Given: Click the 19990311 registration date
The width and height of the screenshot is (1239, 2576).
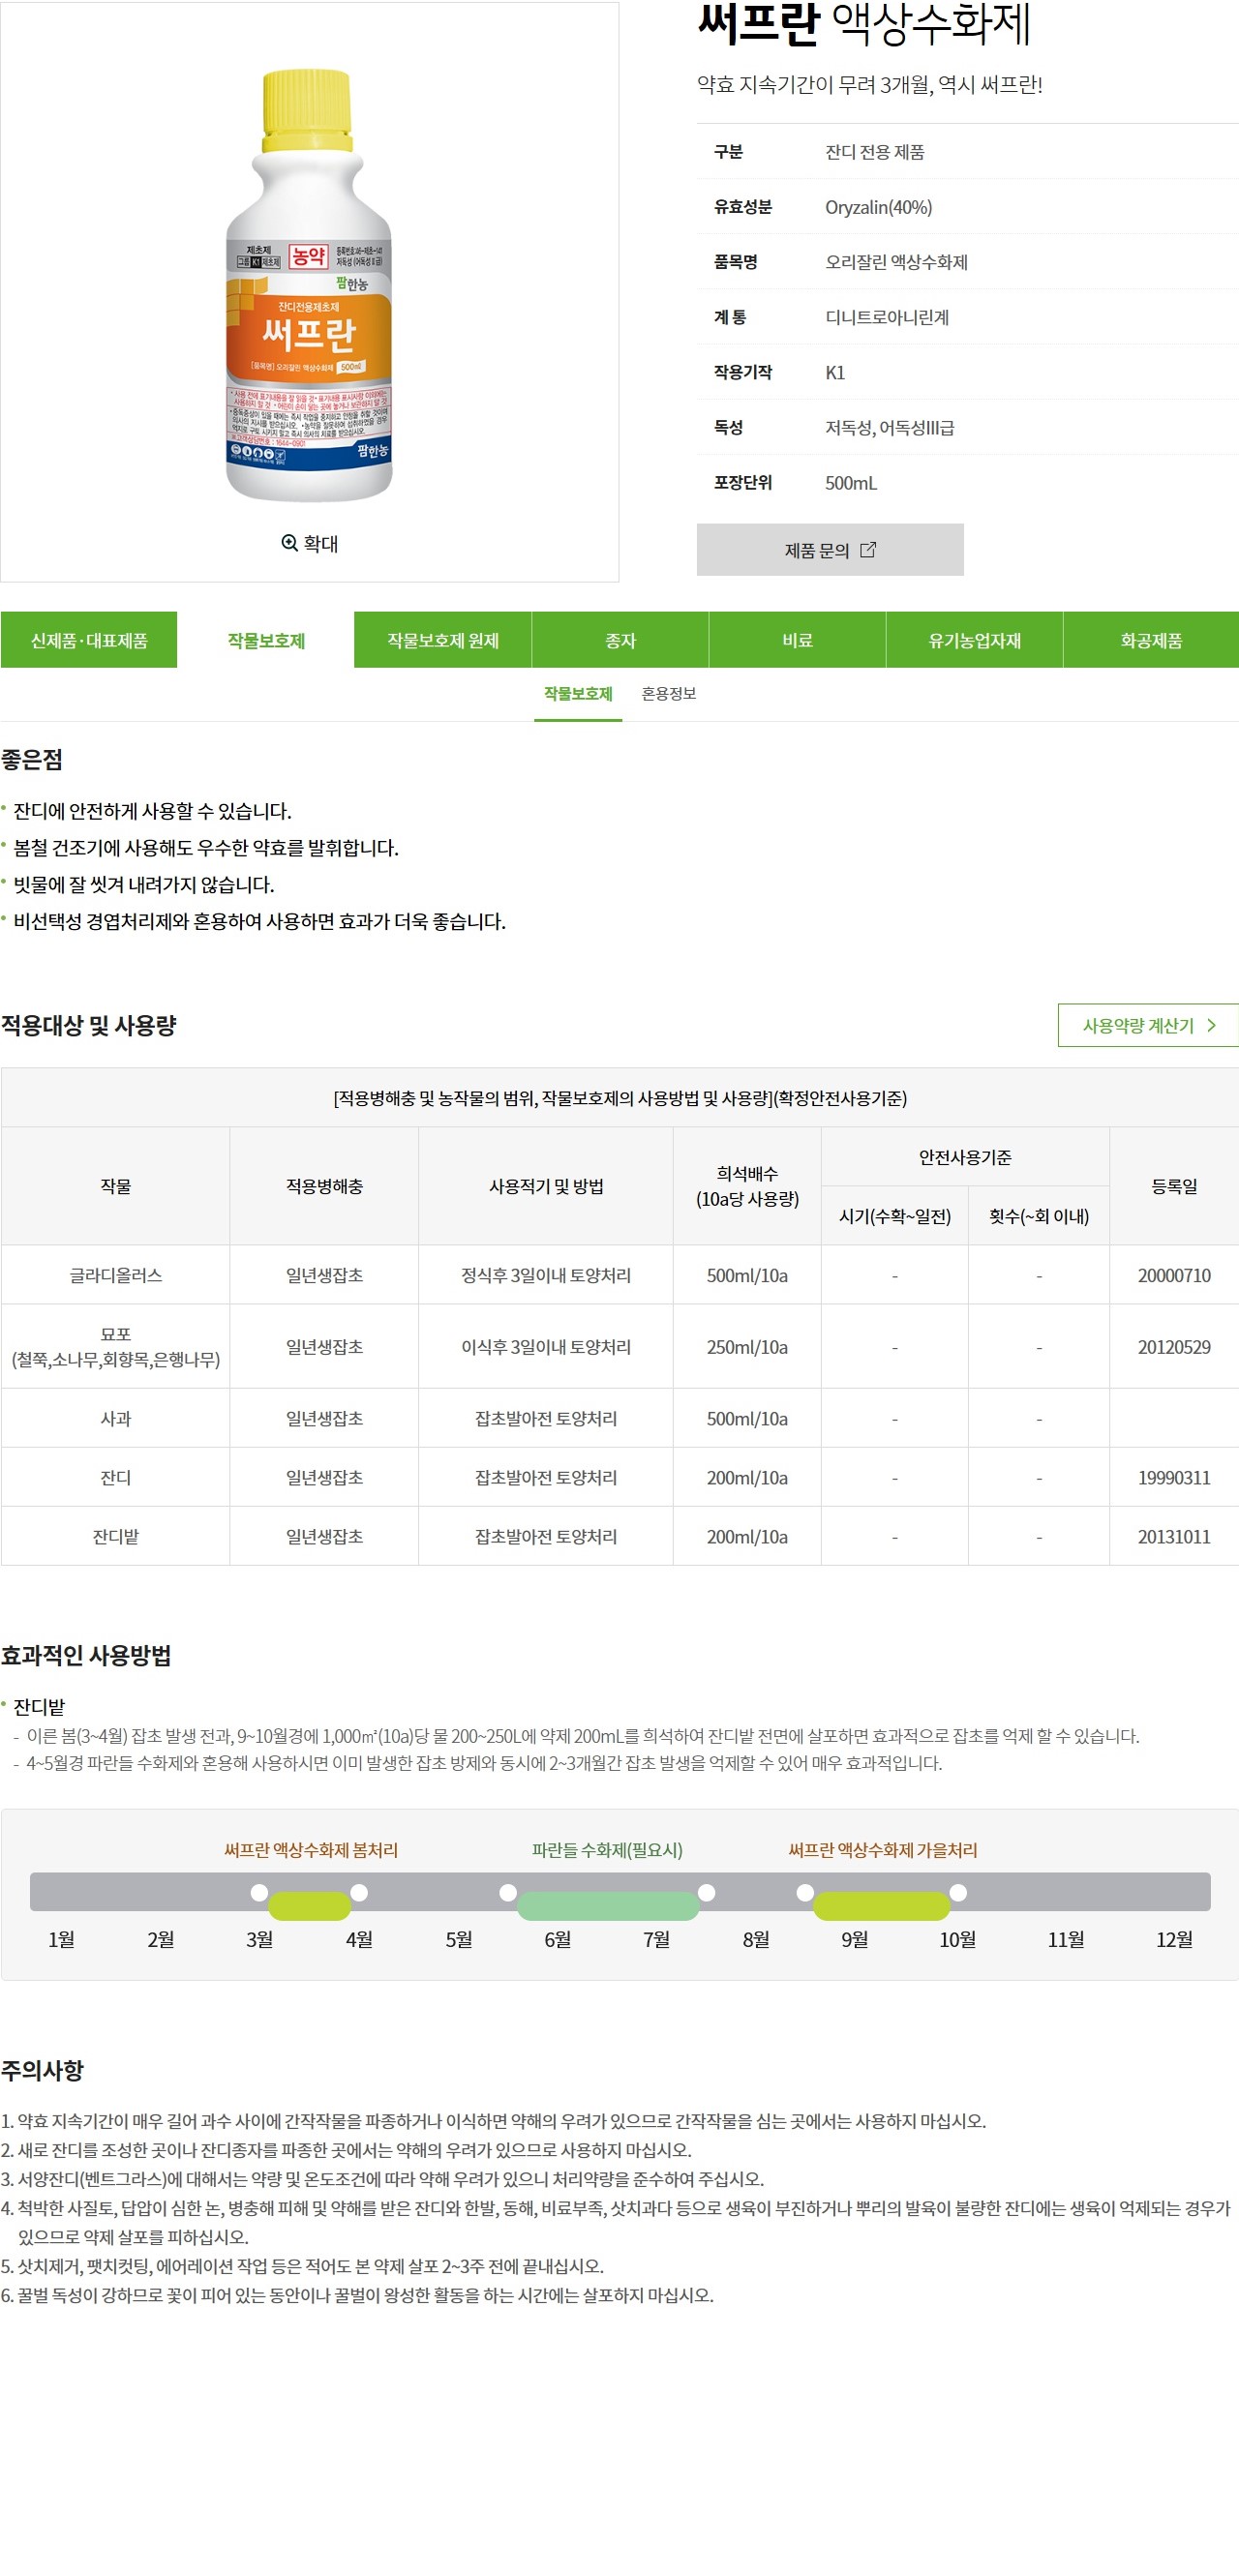Looking at the screenshot, I should click(1174, 1477).
